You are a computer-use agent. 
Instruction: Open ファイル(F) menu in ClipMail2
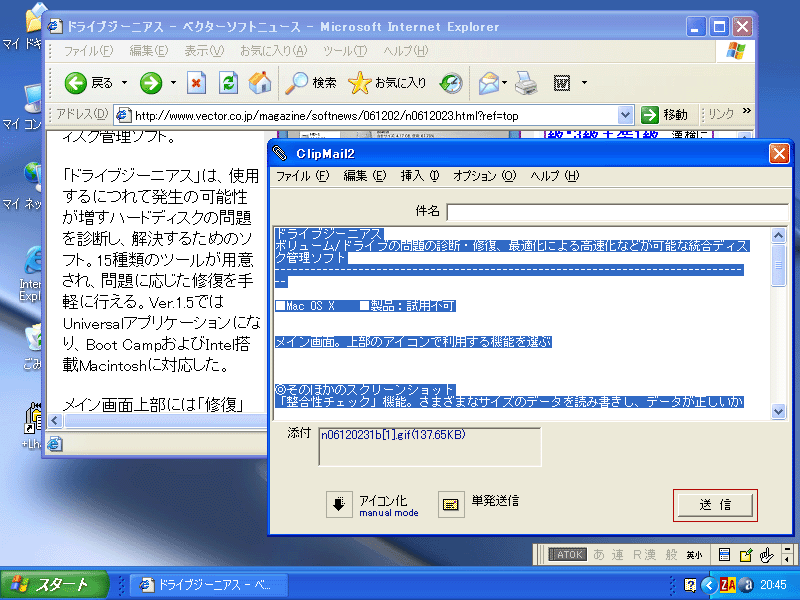[x=302, y=176]
